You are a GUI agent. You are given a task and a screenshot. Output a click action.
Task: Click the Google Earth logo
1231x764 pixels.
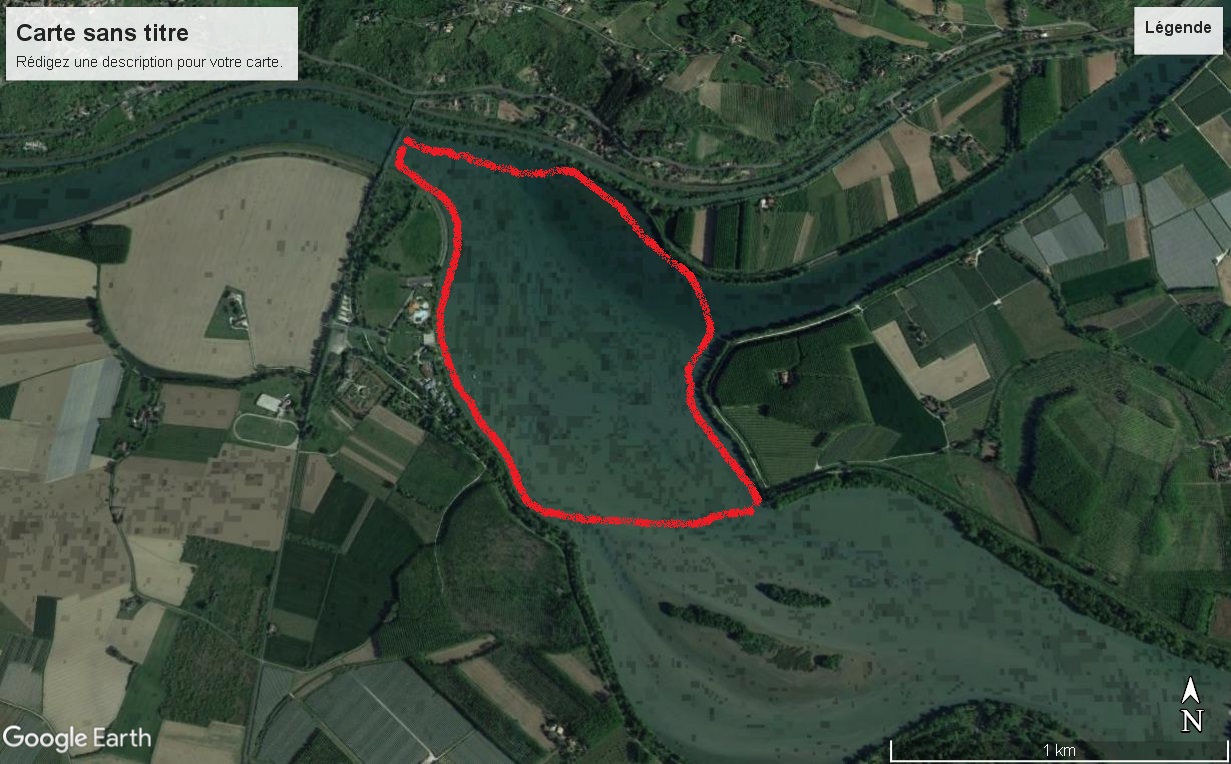click(x=77, y=739)
